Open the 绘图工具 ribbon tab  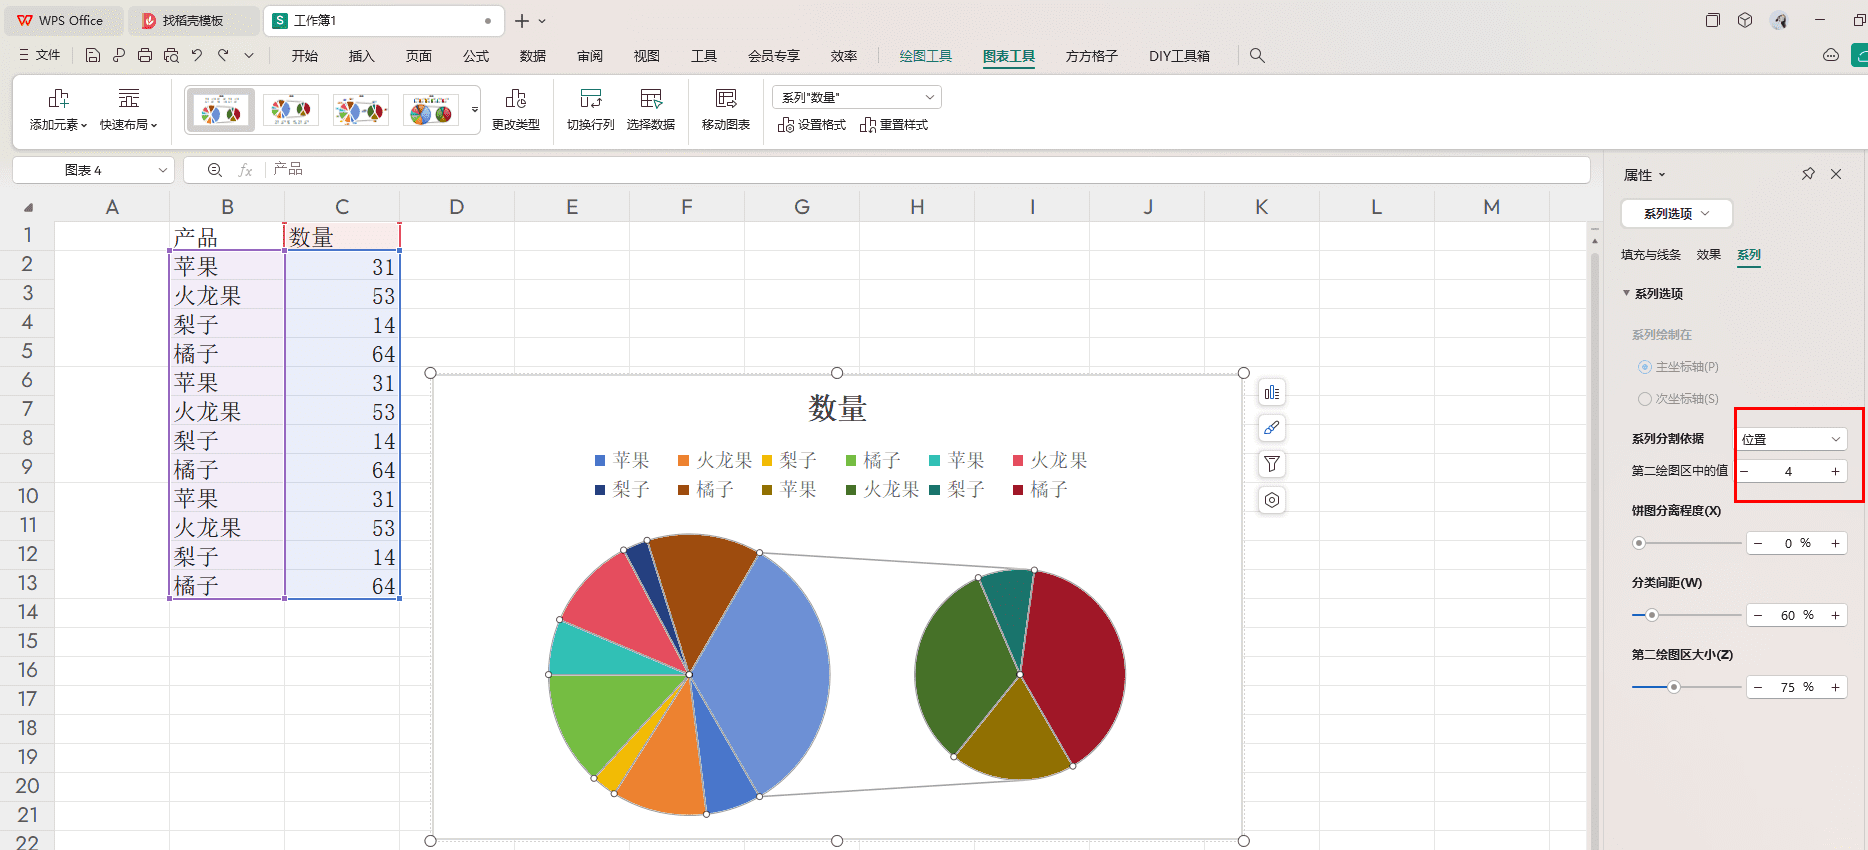point(926,56)
